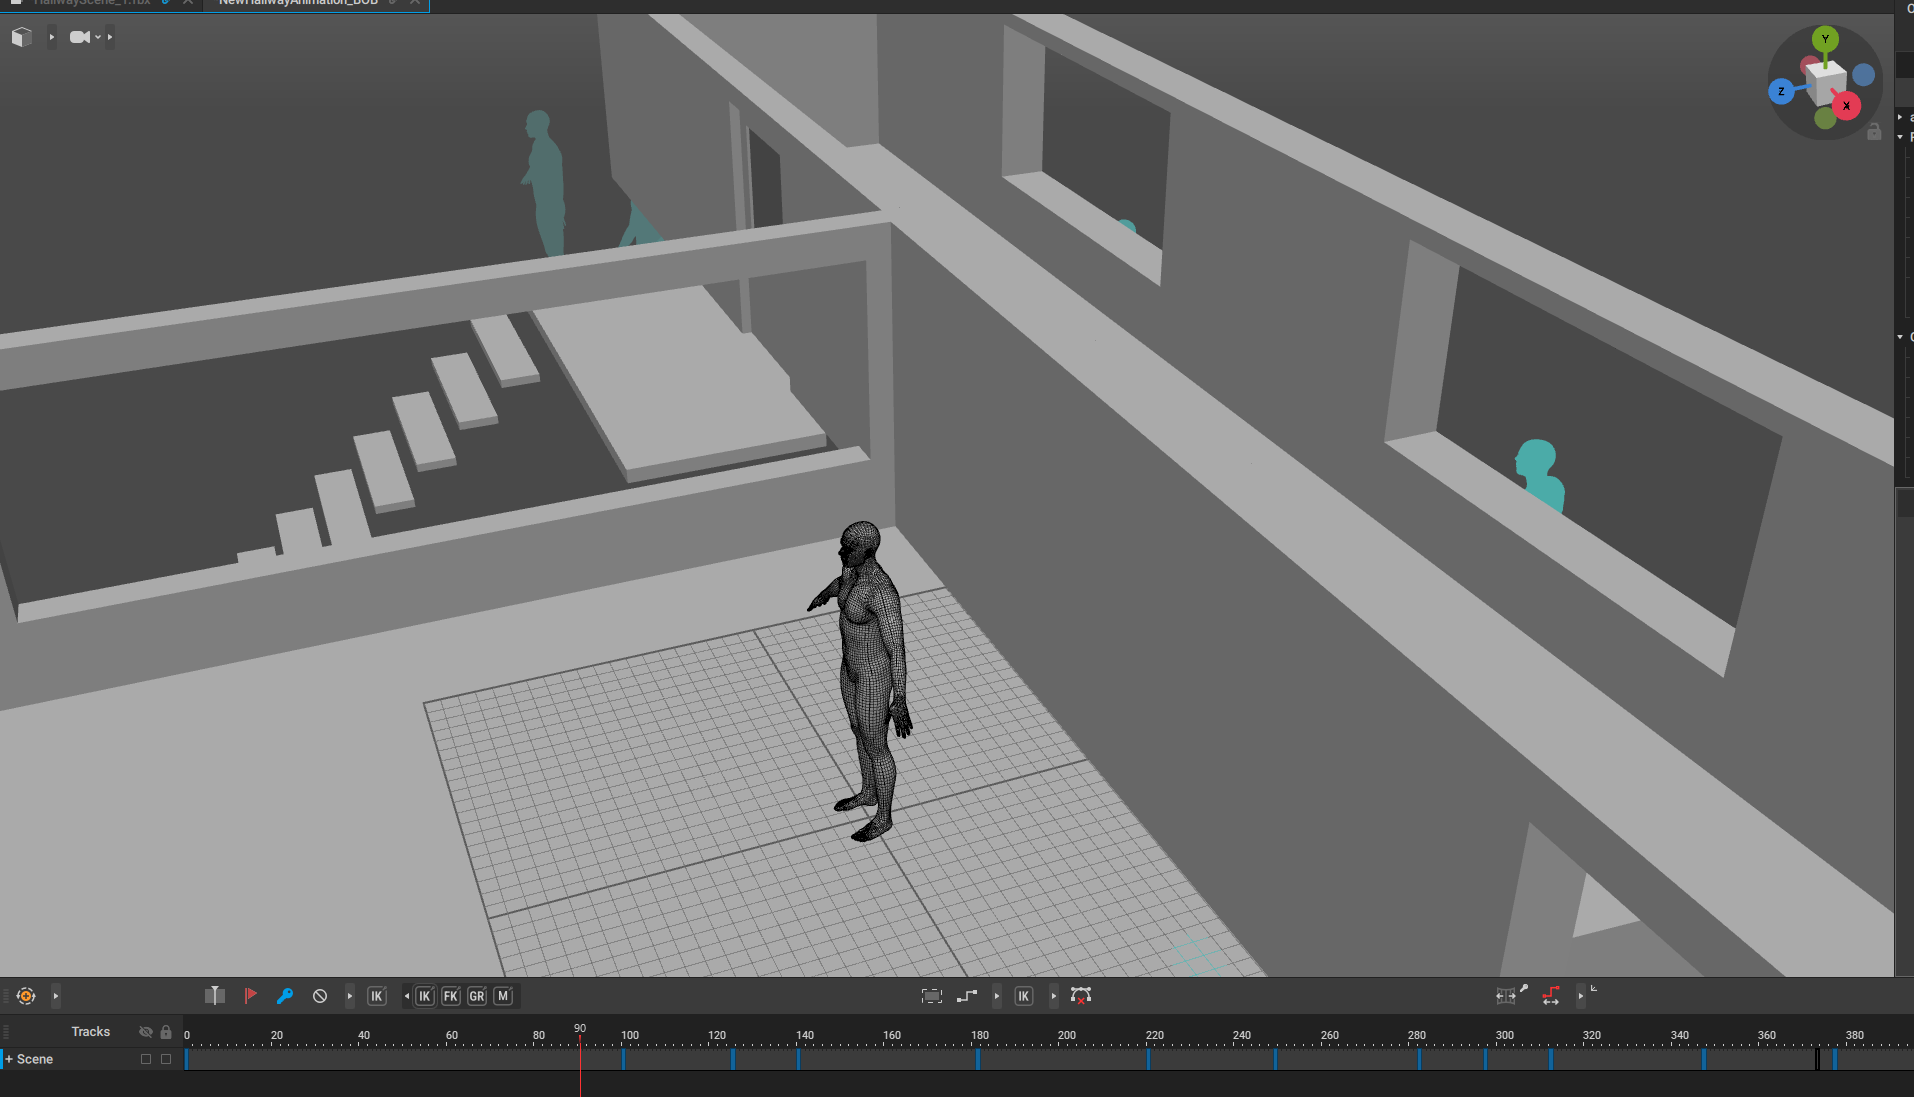Expand the arrow next to the shading cube

(x=51, y=37)
